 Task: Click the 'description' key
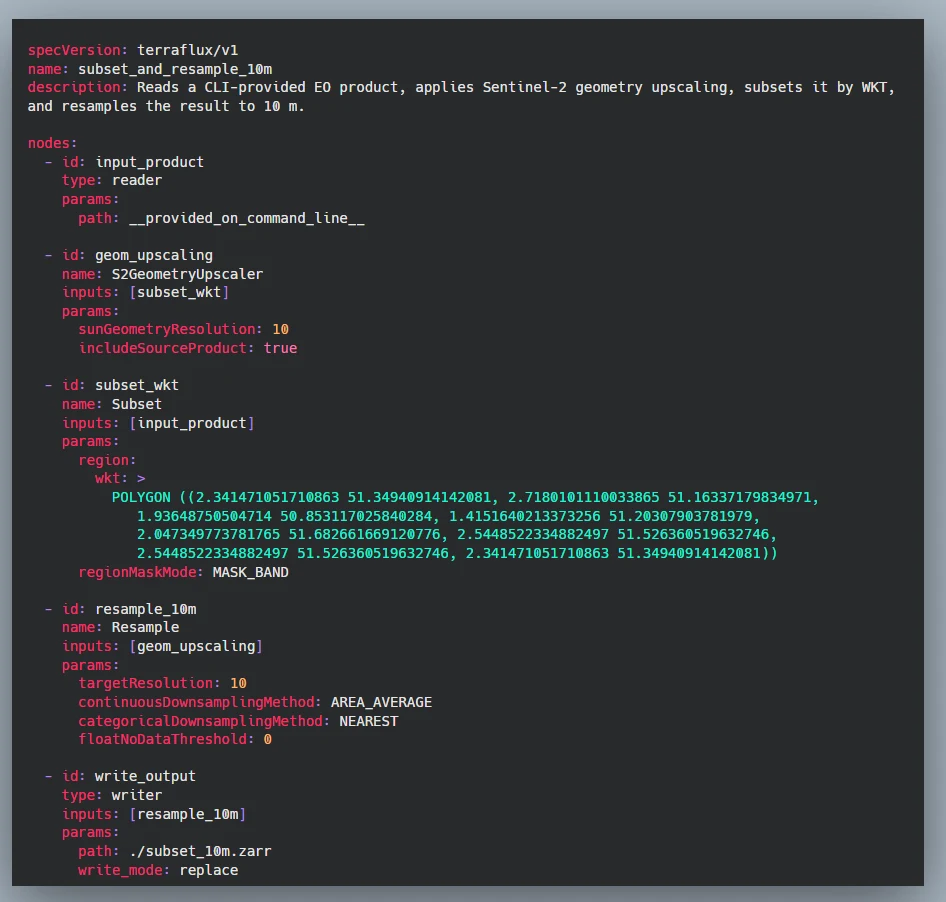click(74, 87)
